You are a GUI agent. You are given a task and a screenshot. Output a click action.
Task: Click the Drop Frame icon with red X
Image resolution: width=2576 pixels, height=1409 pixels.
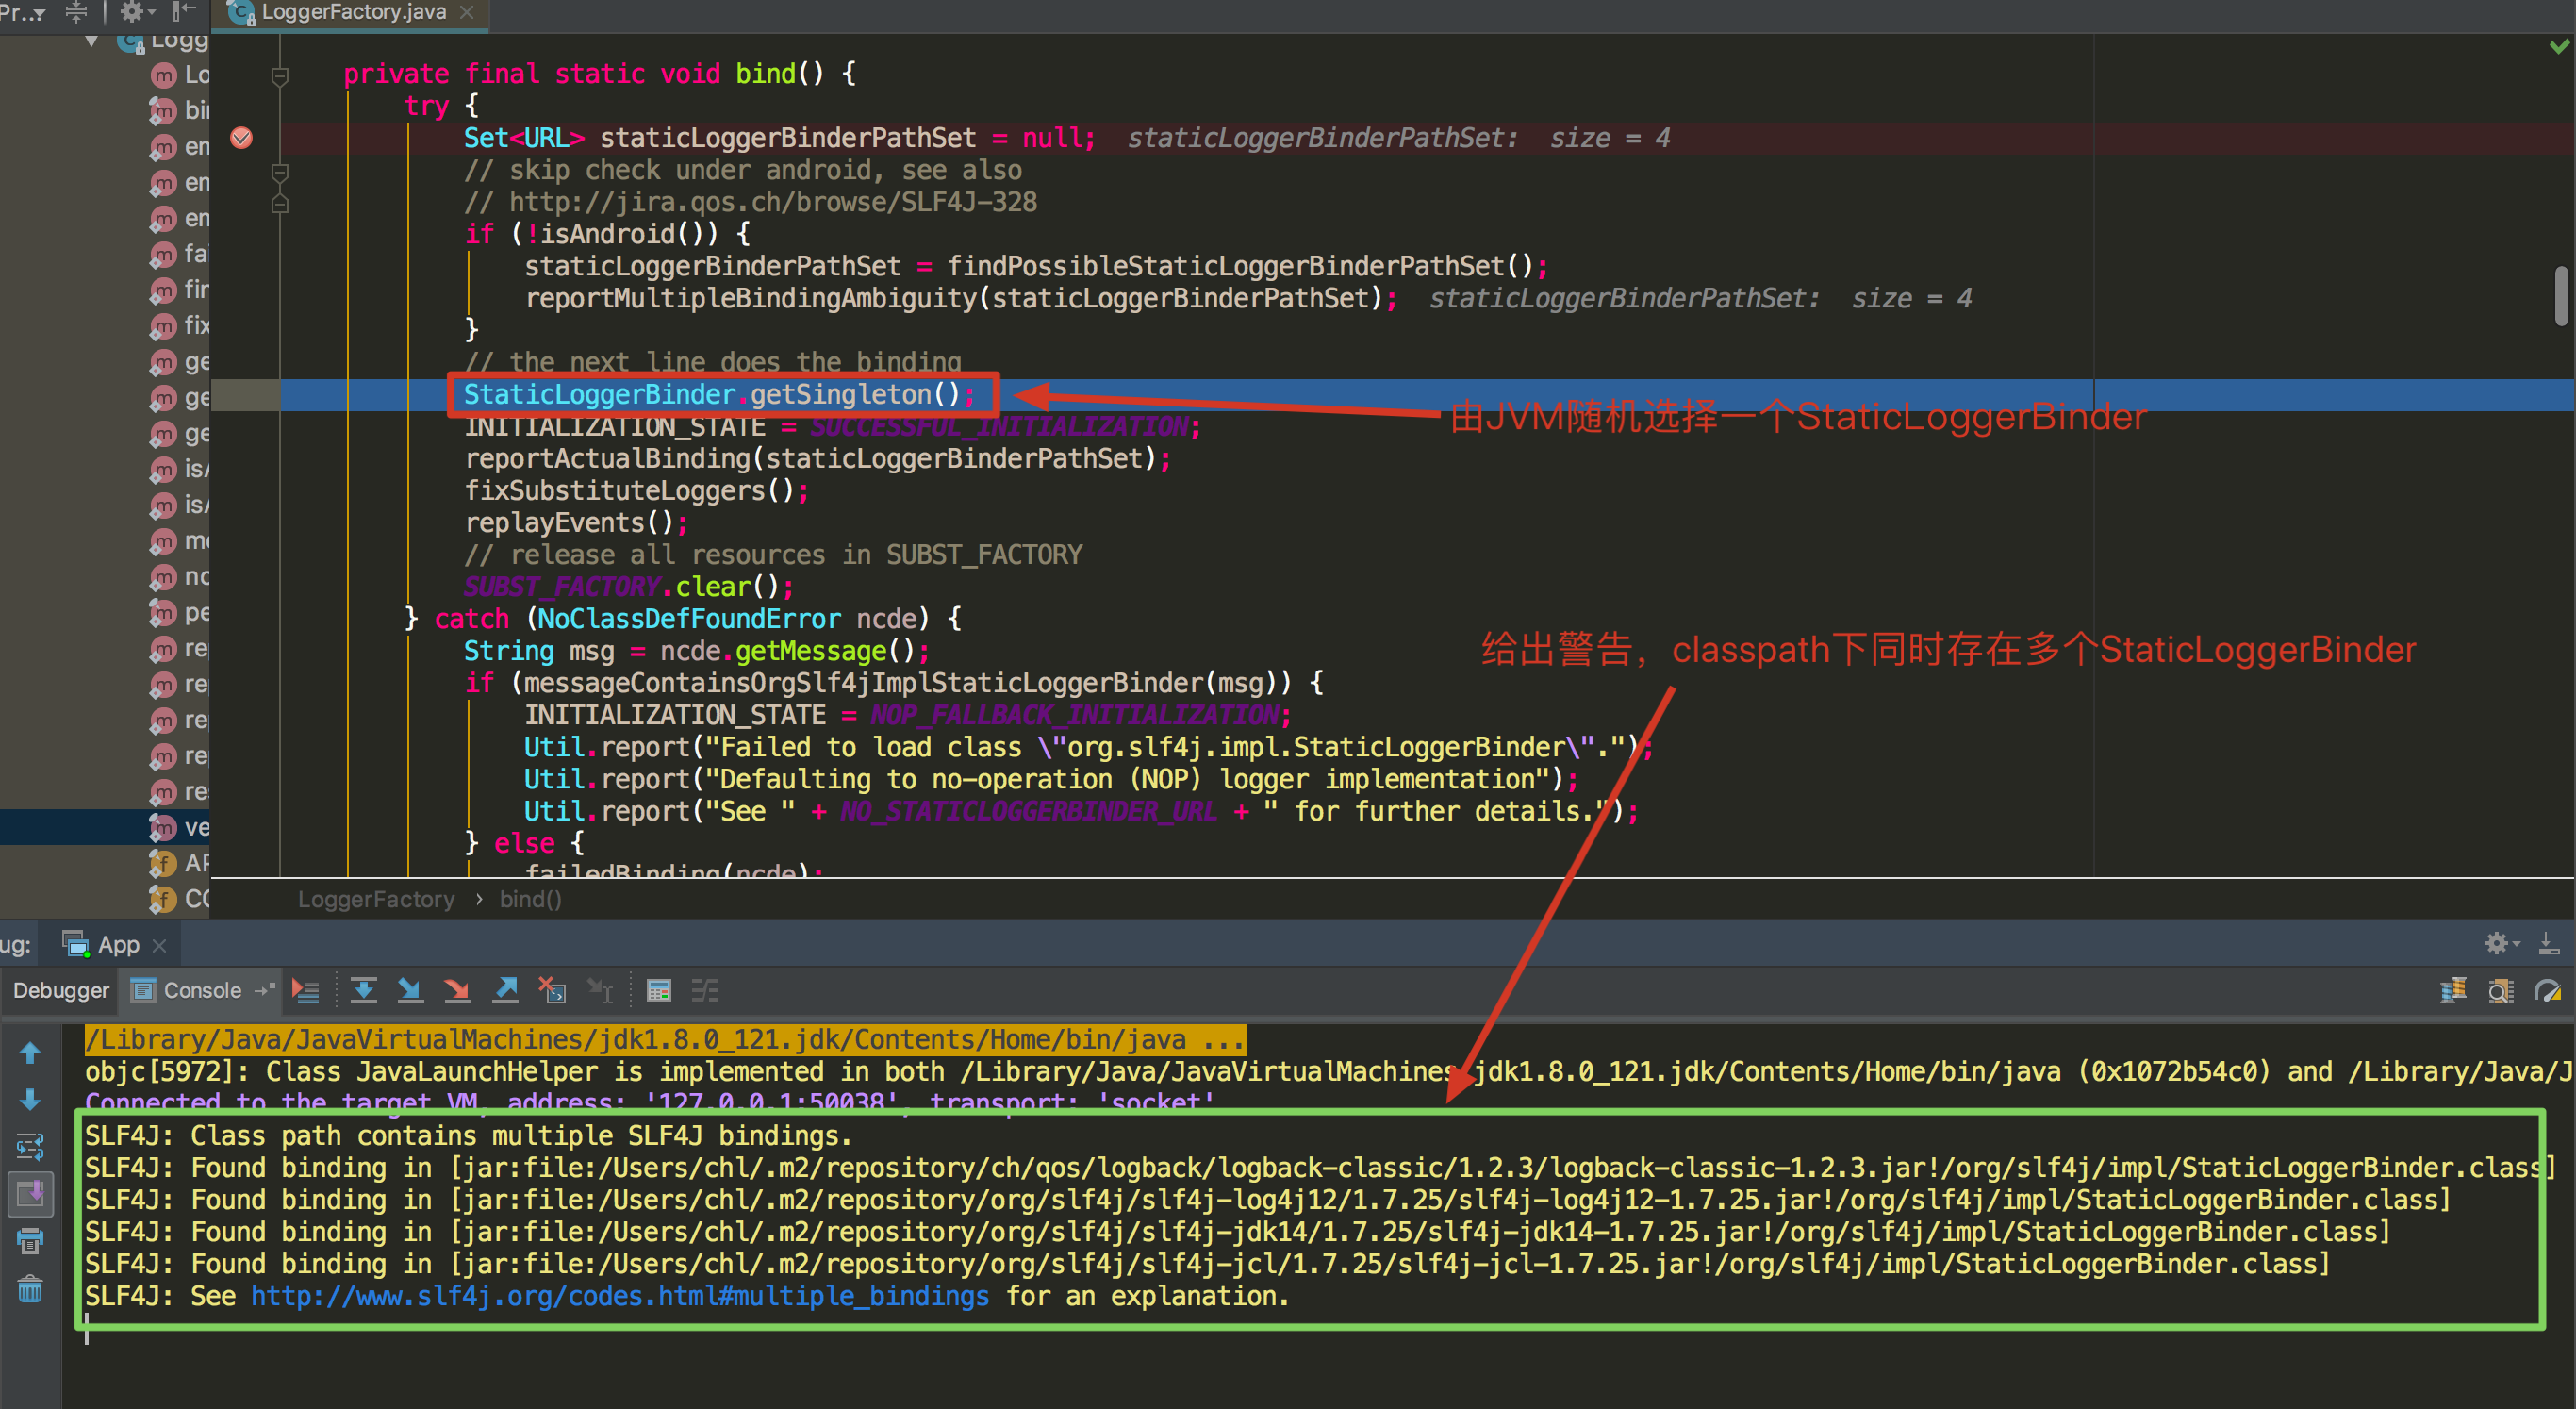click(x=552, y=990)
